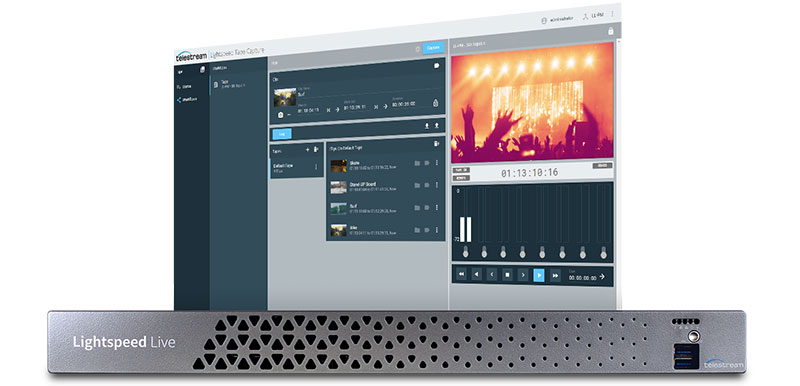Open the Default Tape three-dot menu

(x=316, y=167)
